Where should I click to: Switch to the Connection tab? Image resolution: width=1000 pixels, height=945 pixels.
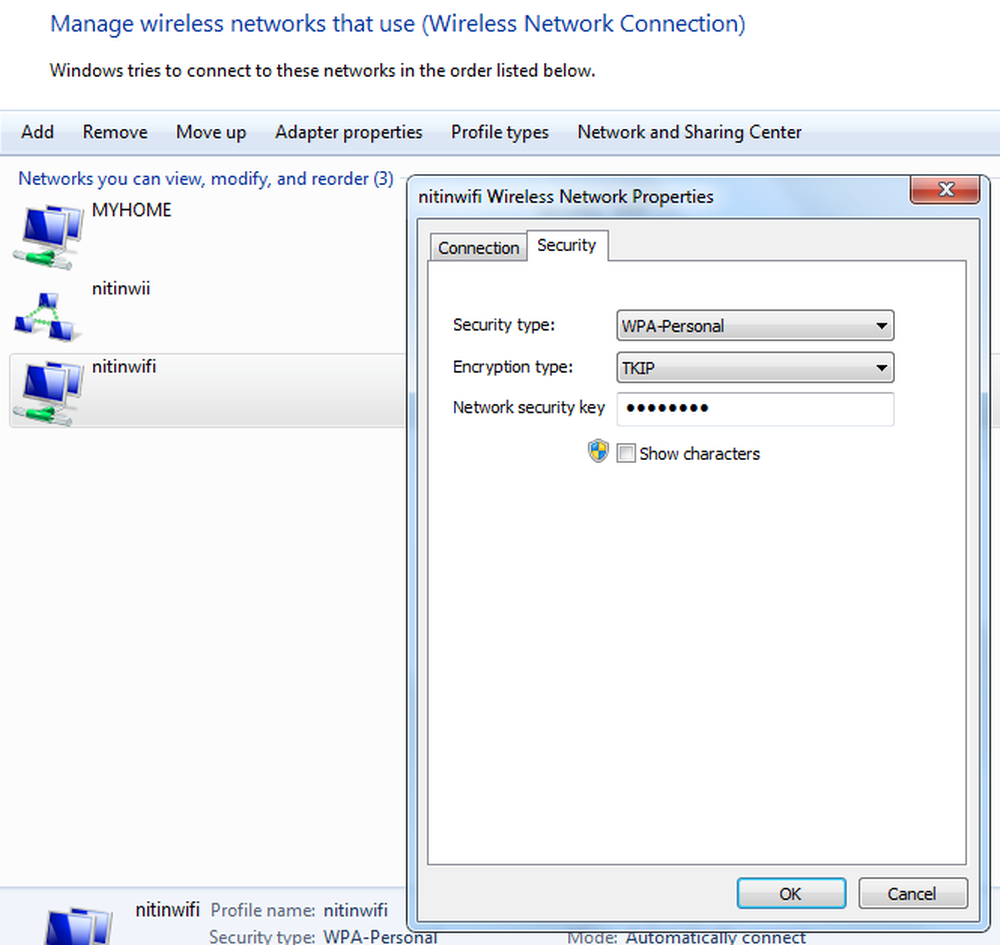pyautogui.click(x=478, y=247)
